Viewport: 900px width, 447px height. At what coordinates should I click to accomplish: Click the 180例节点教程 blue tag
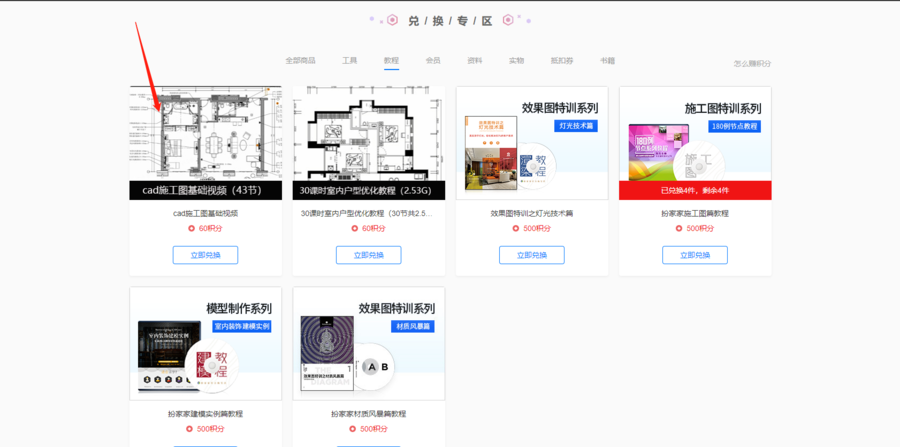click(734, 126)
